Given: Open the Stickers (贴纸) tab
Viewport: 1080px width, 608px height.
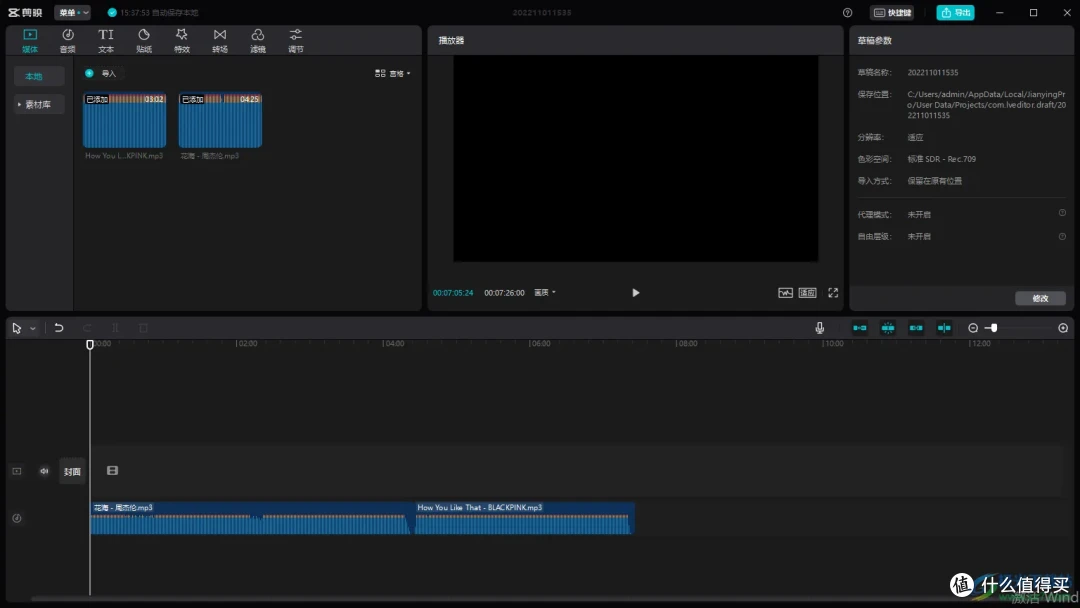Looking at the screenshot, I should [144, 41].
